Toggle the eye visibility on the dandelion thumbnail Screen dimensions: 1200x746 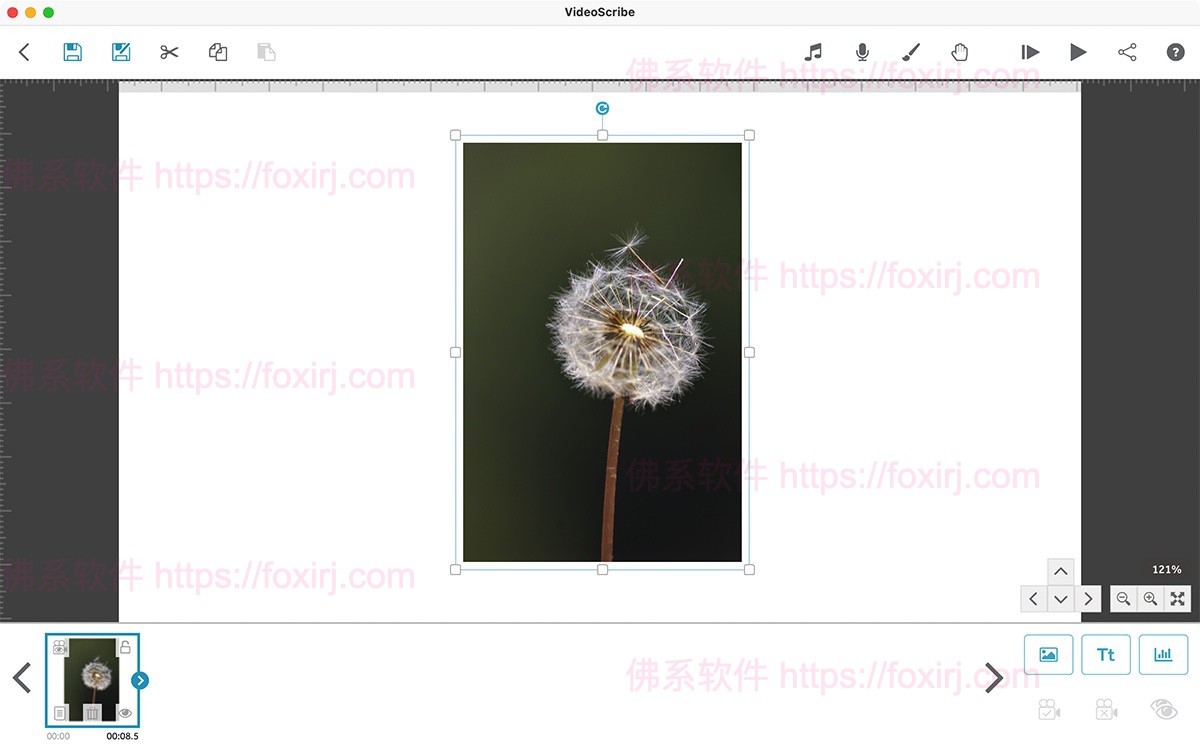point(125,713)
